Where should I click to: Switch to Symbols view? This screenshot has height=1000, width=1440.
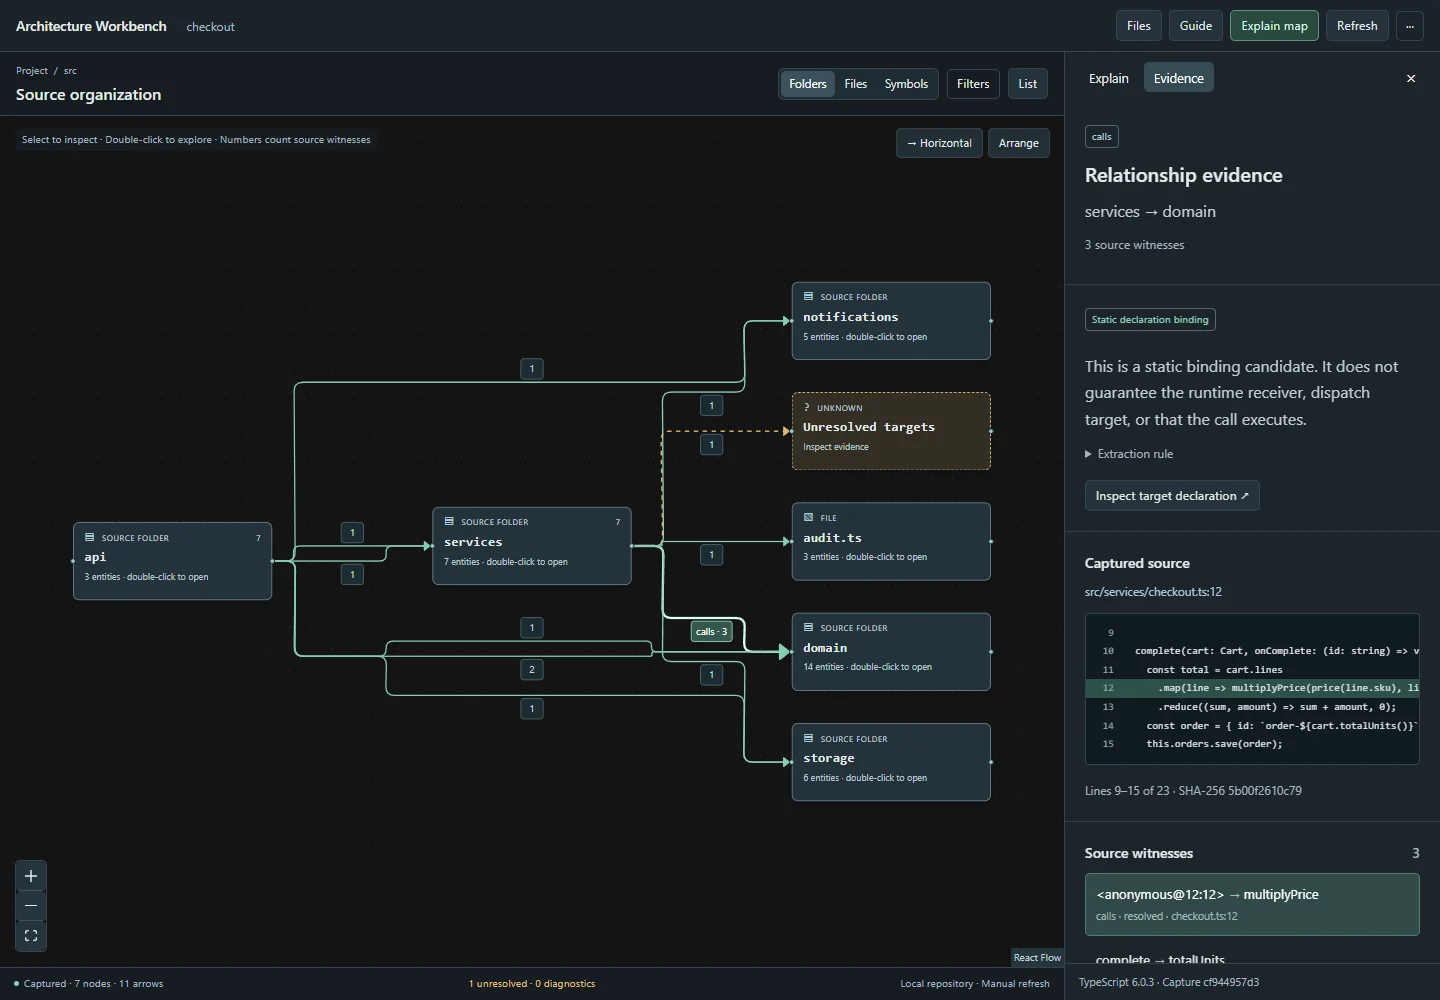pyautogui.click(x=906, y=84)
